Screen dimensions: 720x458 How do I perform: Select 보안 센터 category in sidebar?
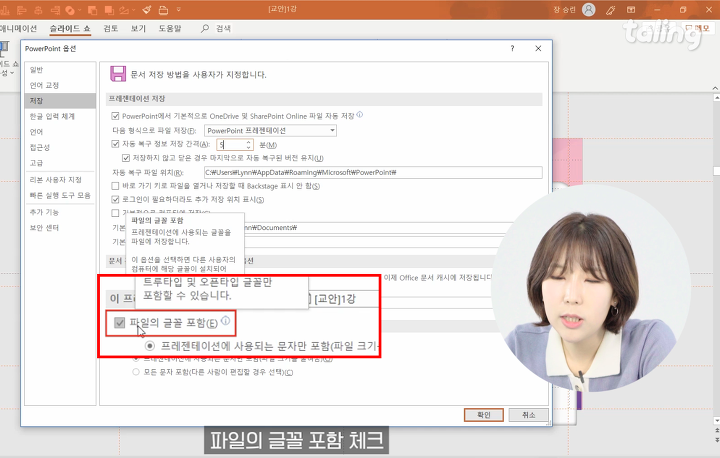click(x=60, y=227)
